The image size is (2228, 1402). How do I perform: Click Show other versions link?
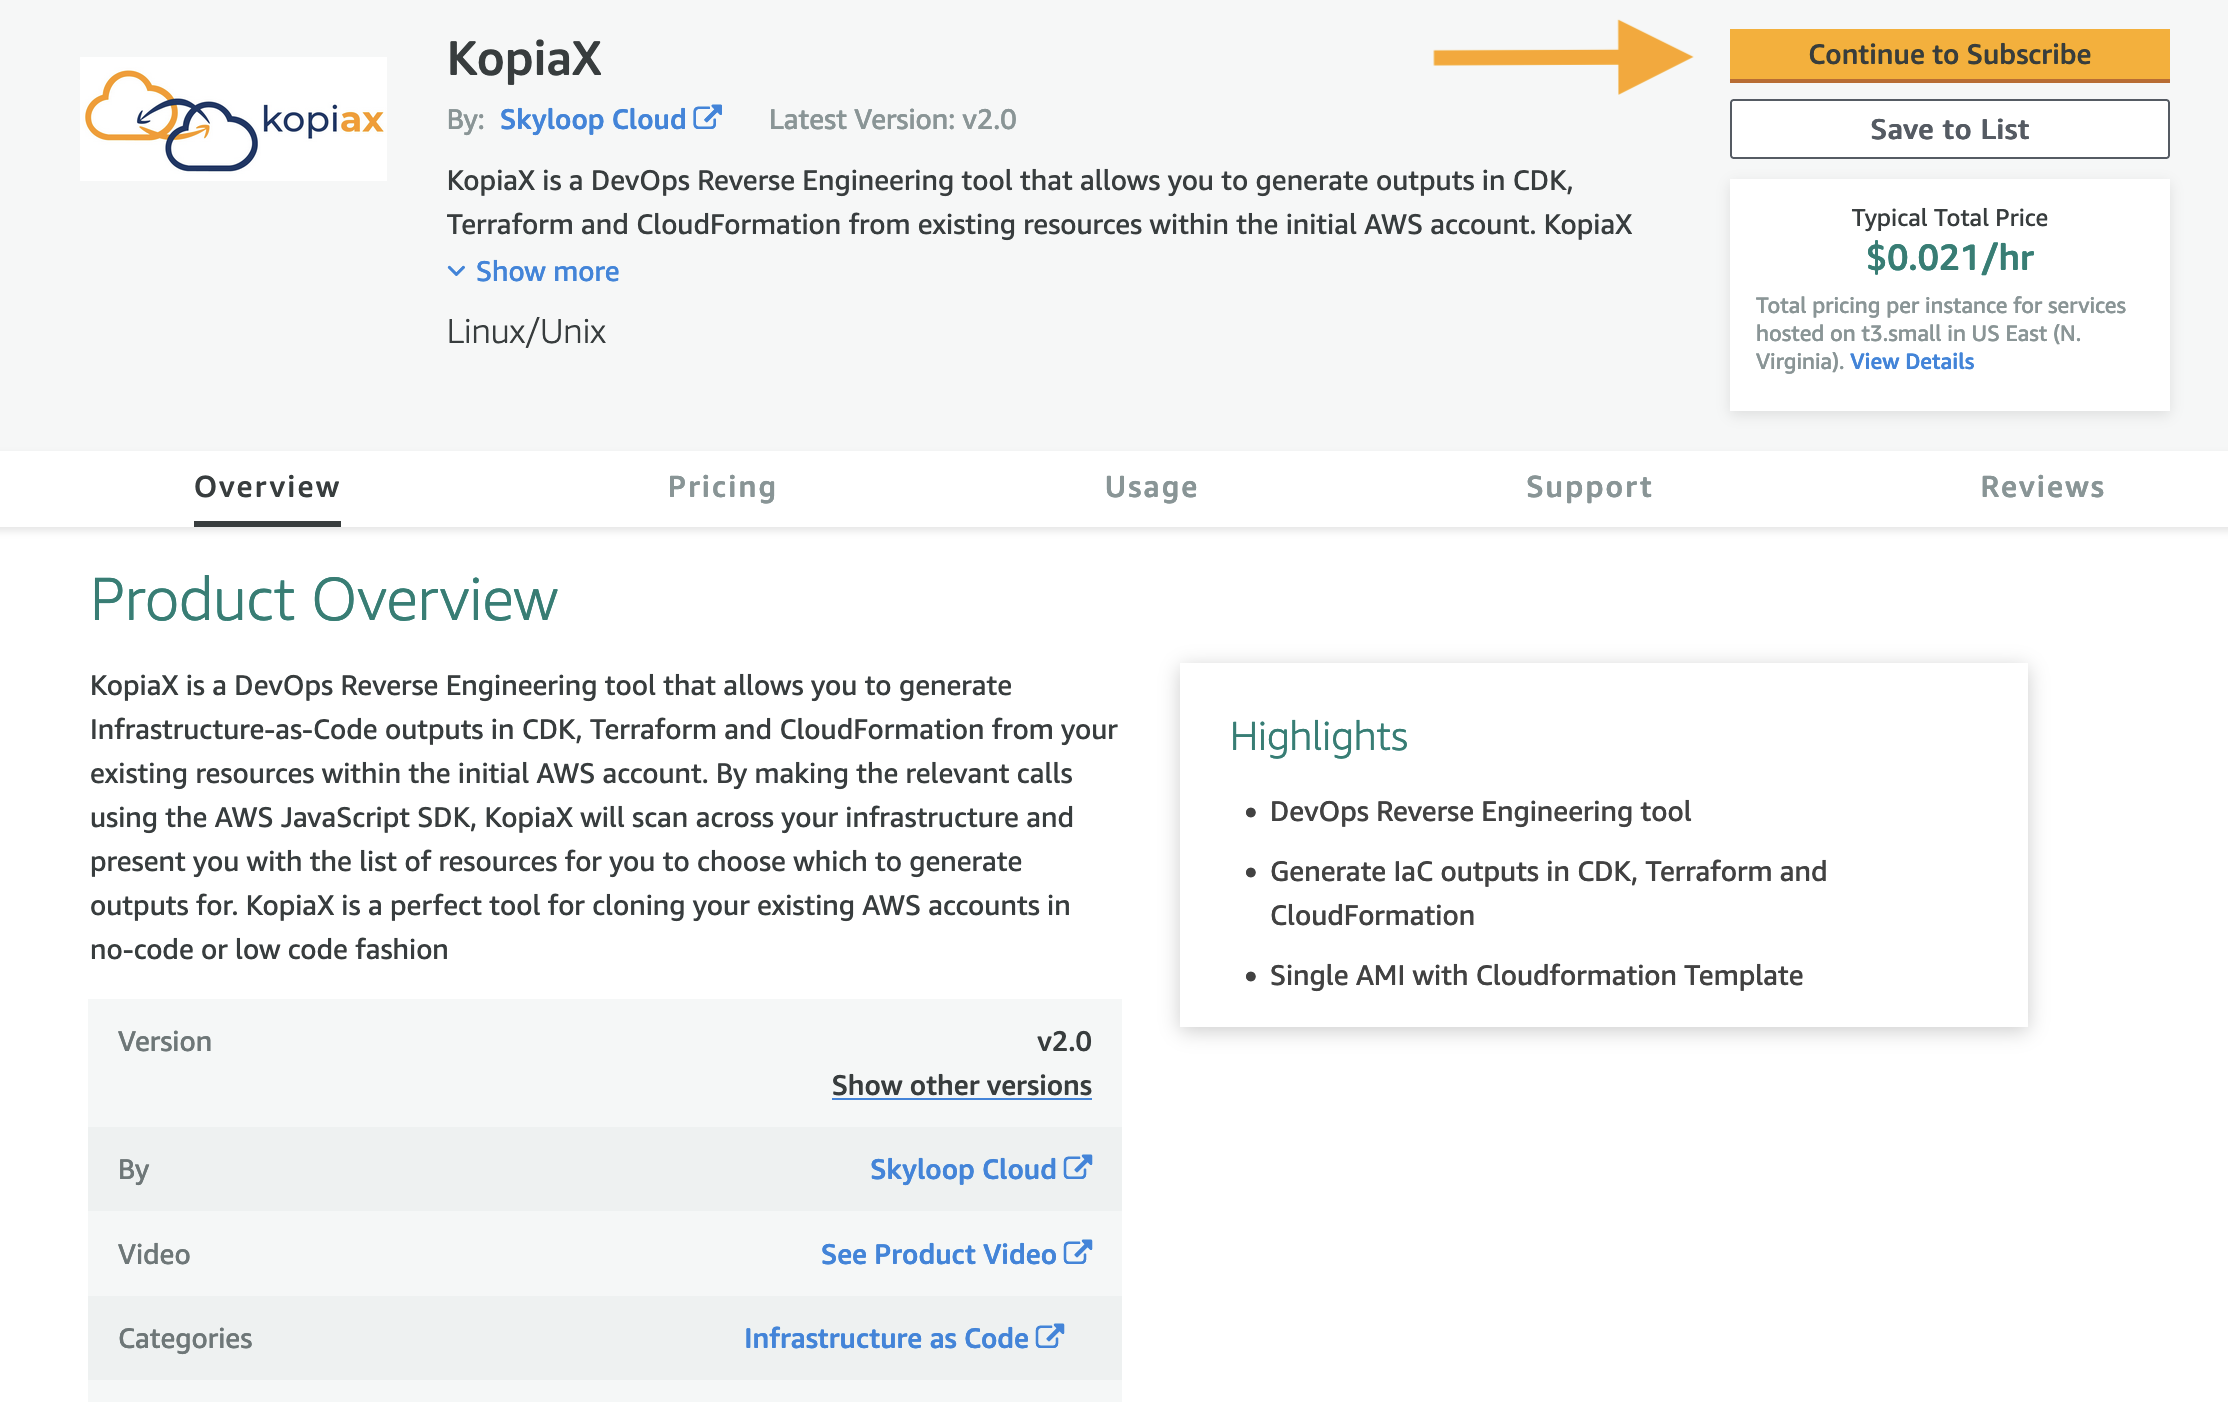click(x=961, y=1085)
